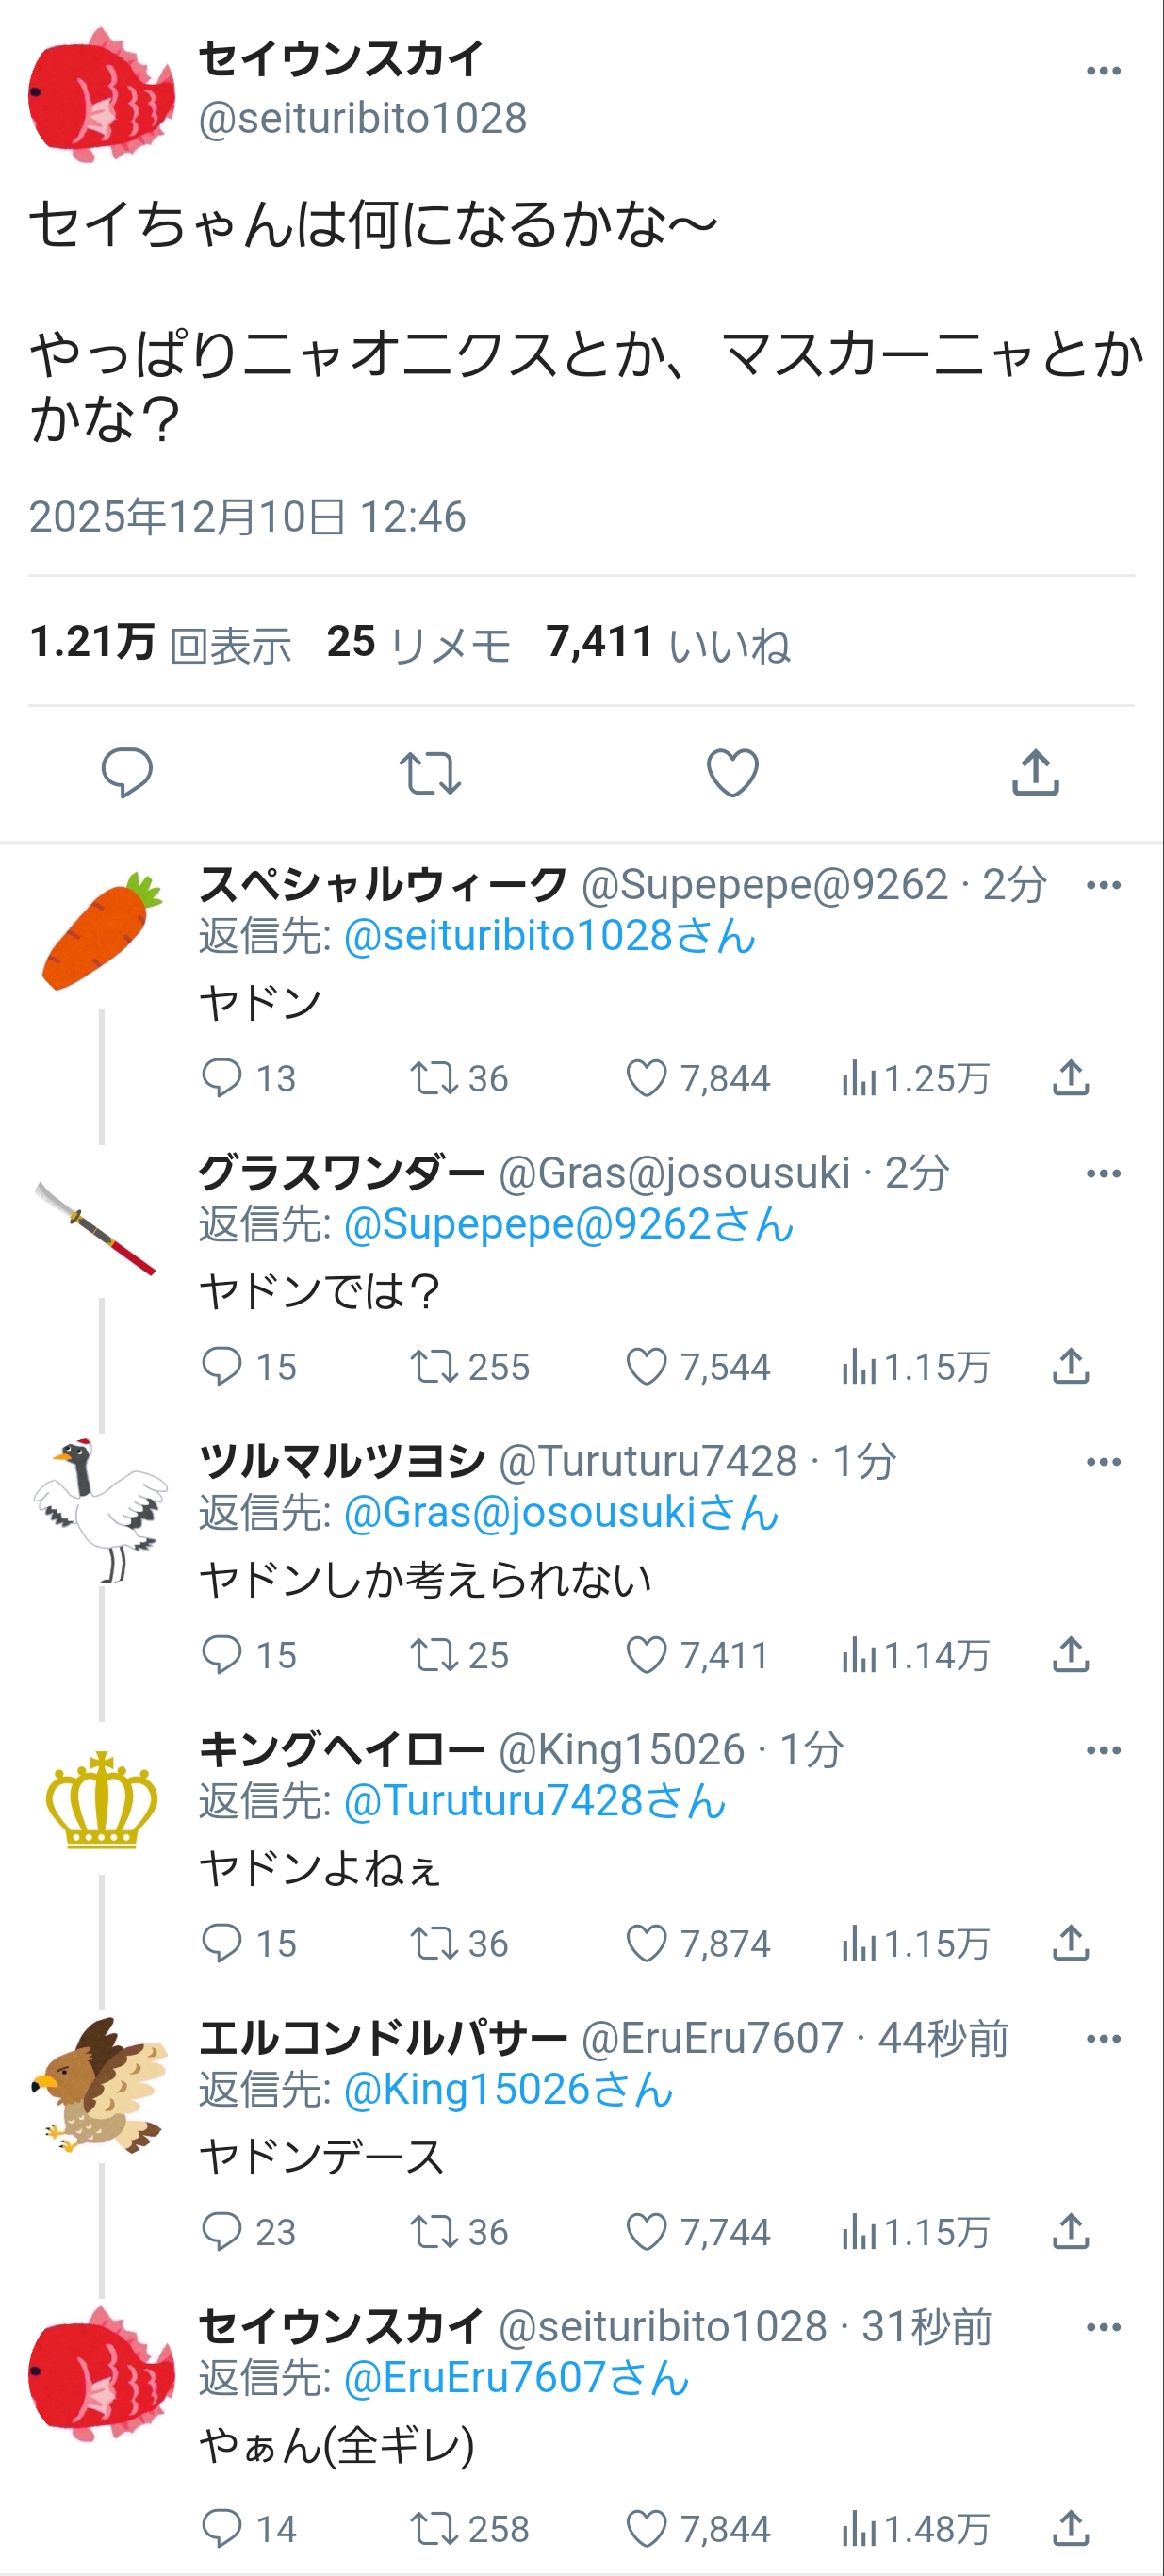Open more options on スペシャルウィーク's reply
Image resolution: width=1164 pixels, height=2576 pixels.
(1103, 885)
